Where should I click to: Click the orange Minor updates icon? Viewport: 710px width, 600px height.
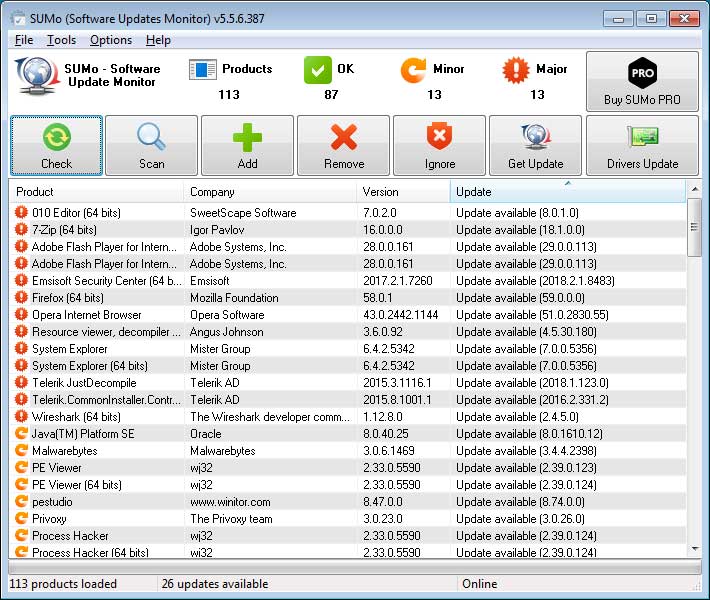[413, 70]
